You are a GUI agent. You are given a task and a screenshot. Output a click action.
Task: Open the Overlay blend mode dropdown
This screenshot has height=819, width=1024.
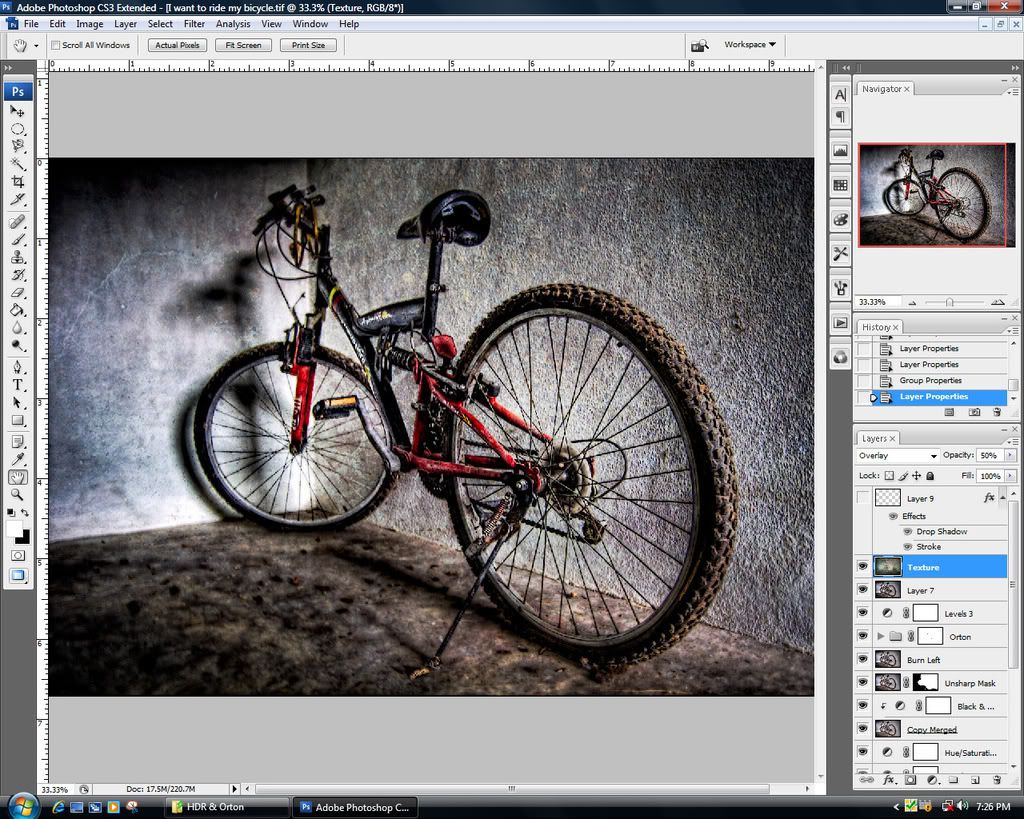click(x=897, y=455)
